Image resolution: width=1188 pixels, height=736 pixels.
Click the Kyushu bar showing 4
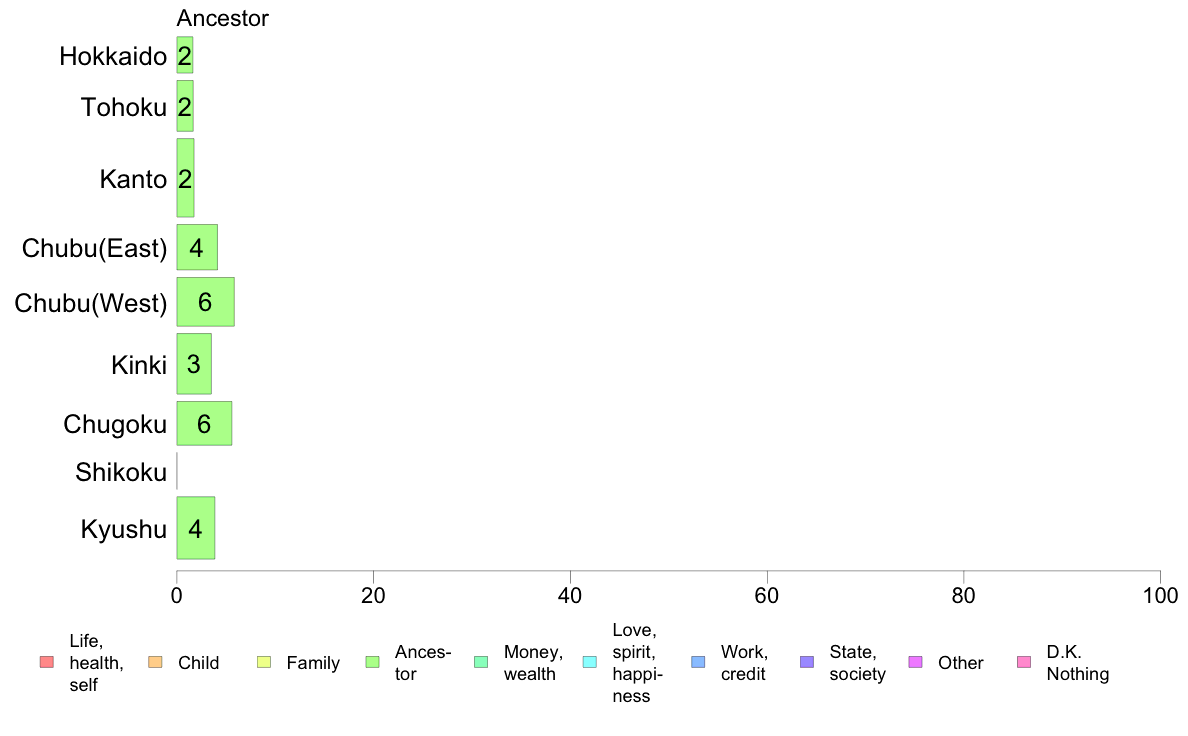tap(195, 528)
